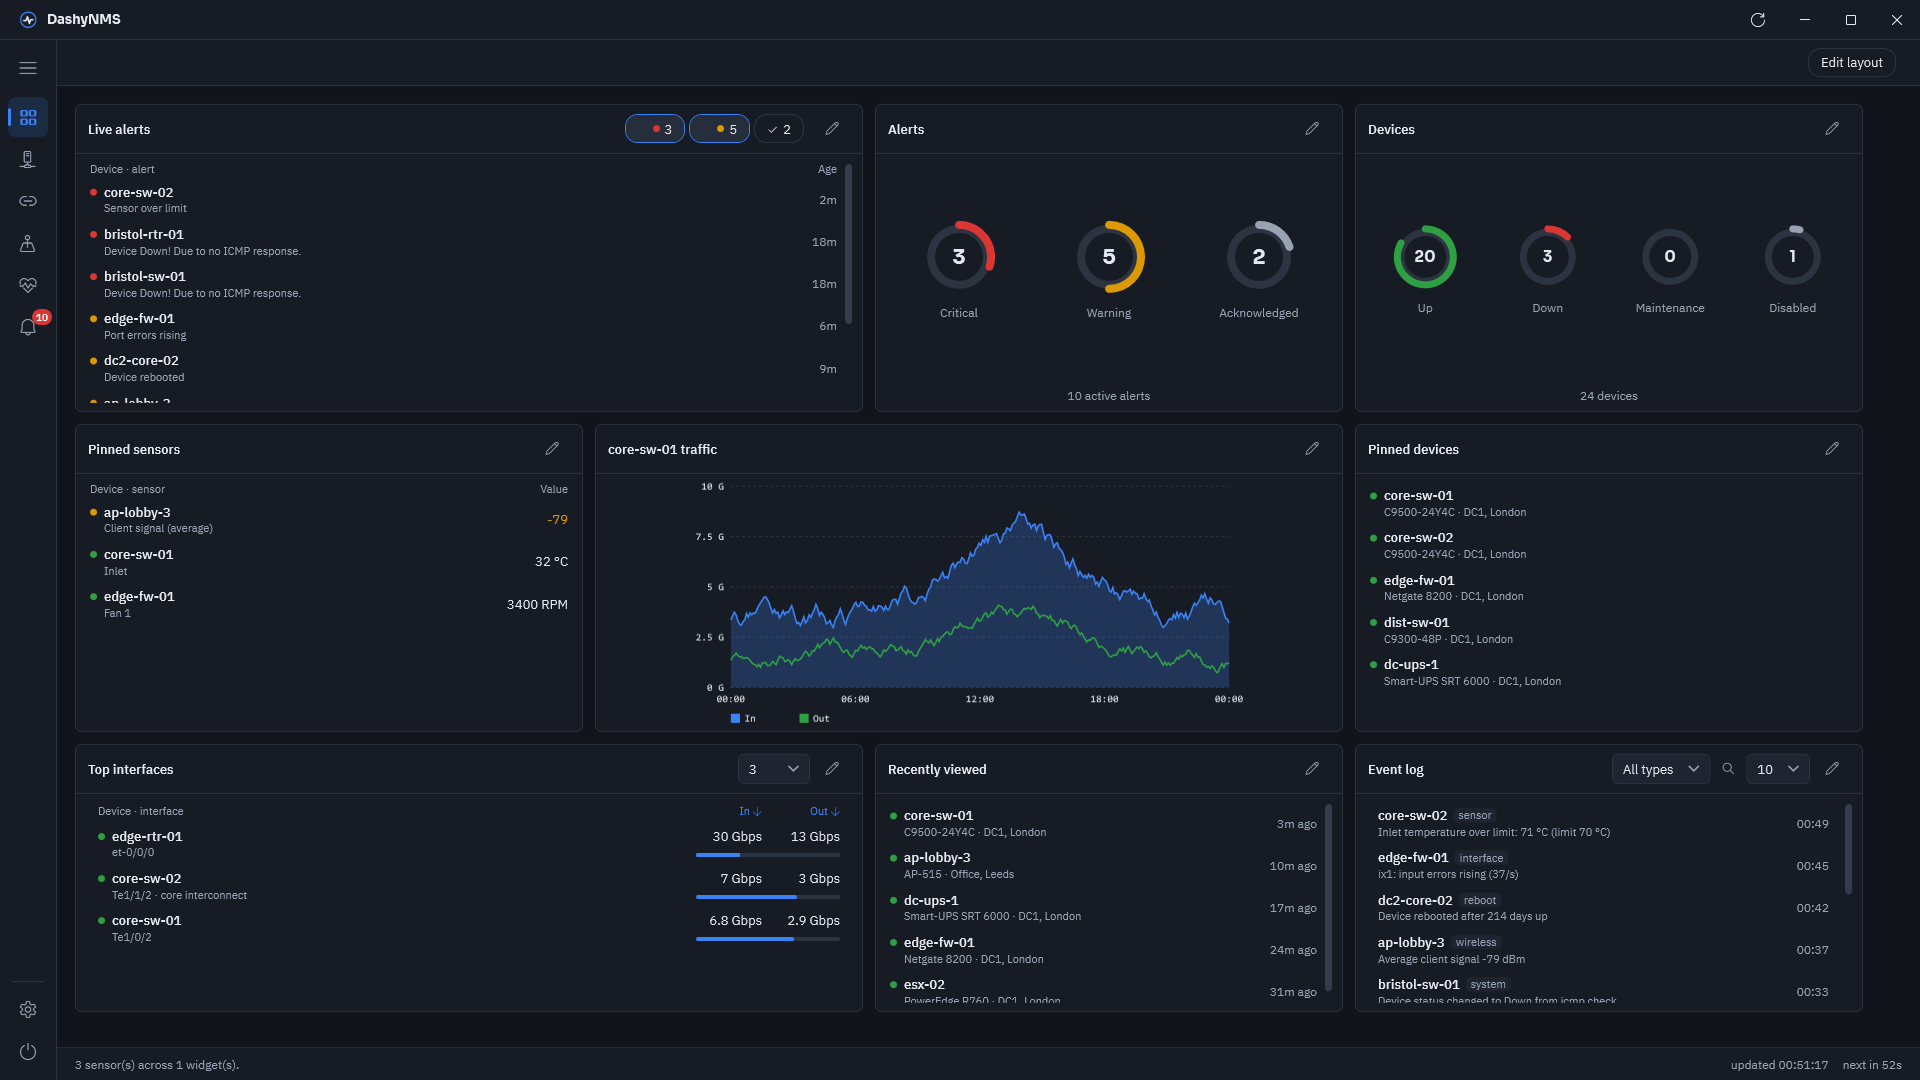Viewport: 1920px width, 1080px height.
Task: Edit the Recently viewed widget
Action: (x=1312, y=769)
